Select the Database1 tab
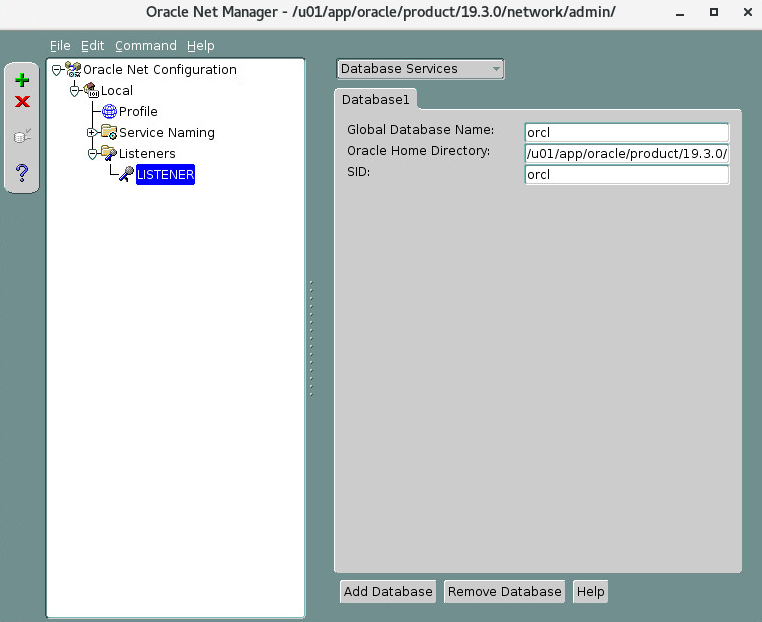Screen dimensions: 762x622 376,100
